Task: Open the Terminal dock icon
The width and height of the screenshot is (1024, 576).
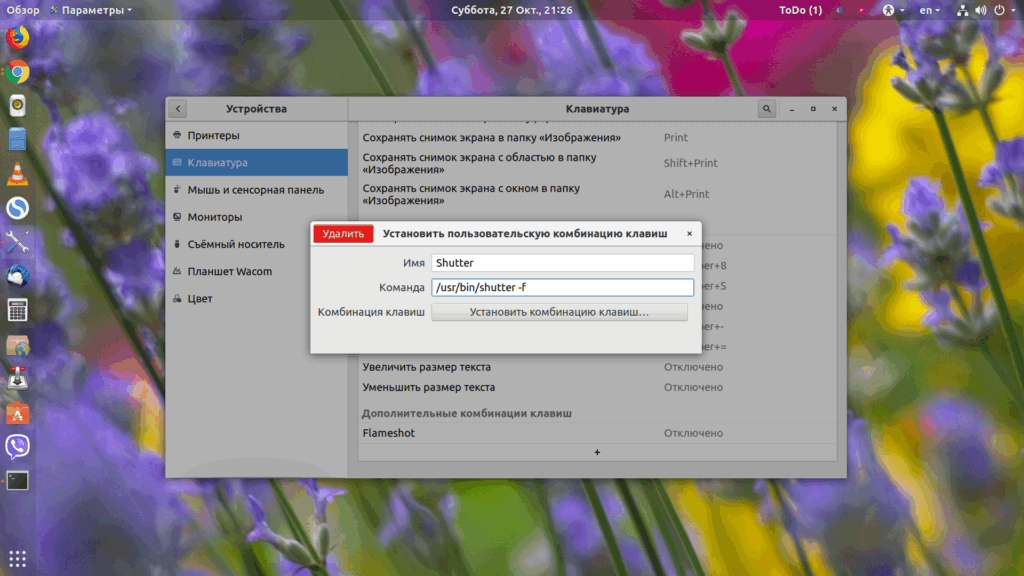Action: (18, 481)
